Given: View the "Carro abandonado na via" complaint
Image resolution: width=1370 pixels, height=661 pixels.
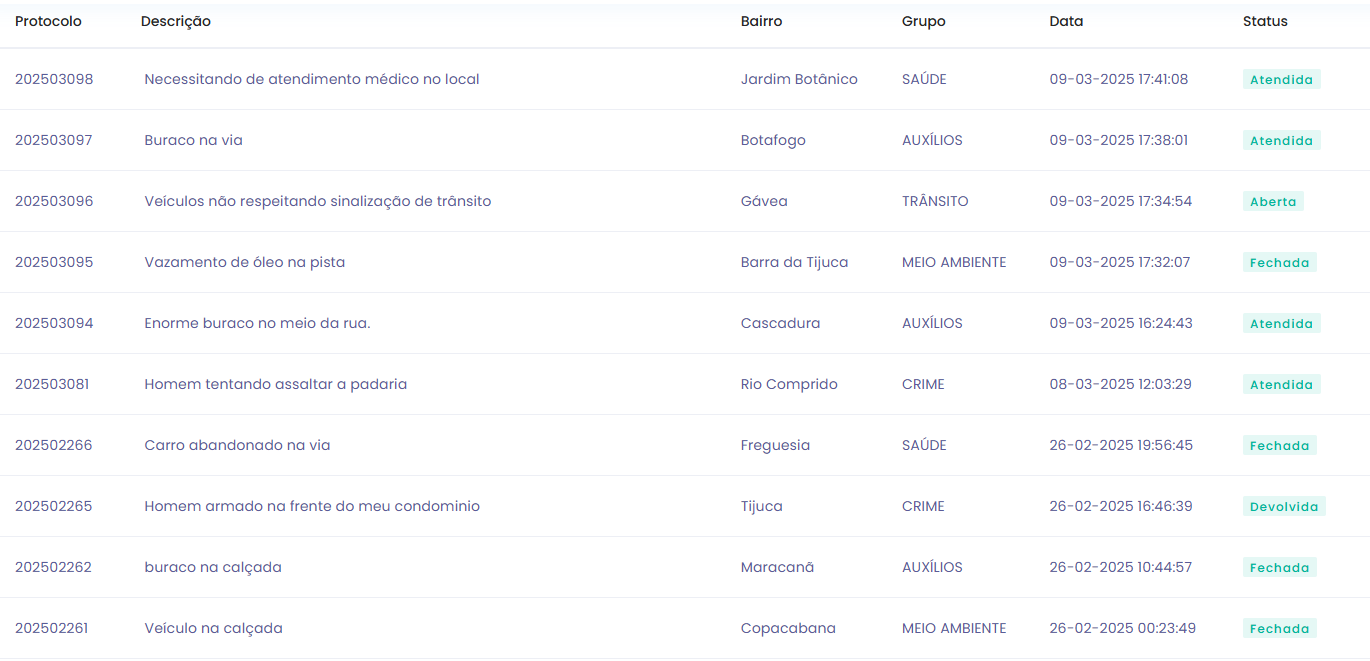Looking at the screenshot, I should 236,445.
